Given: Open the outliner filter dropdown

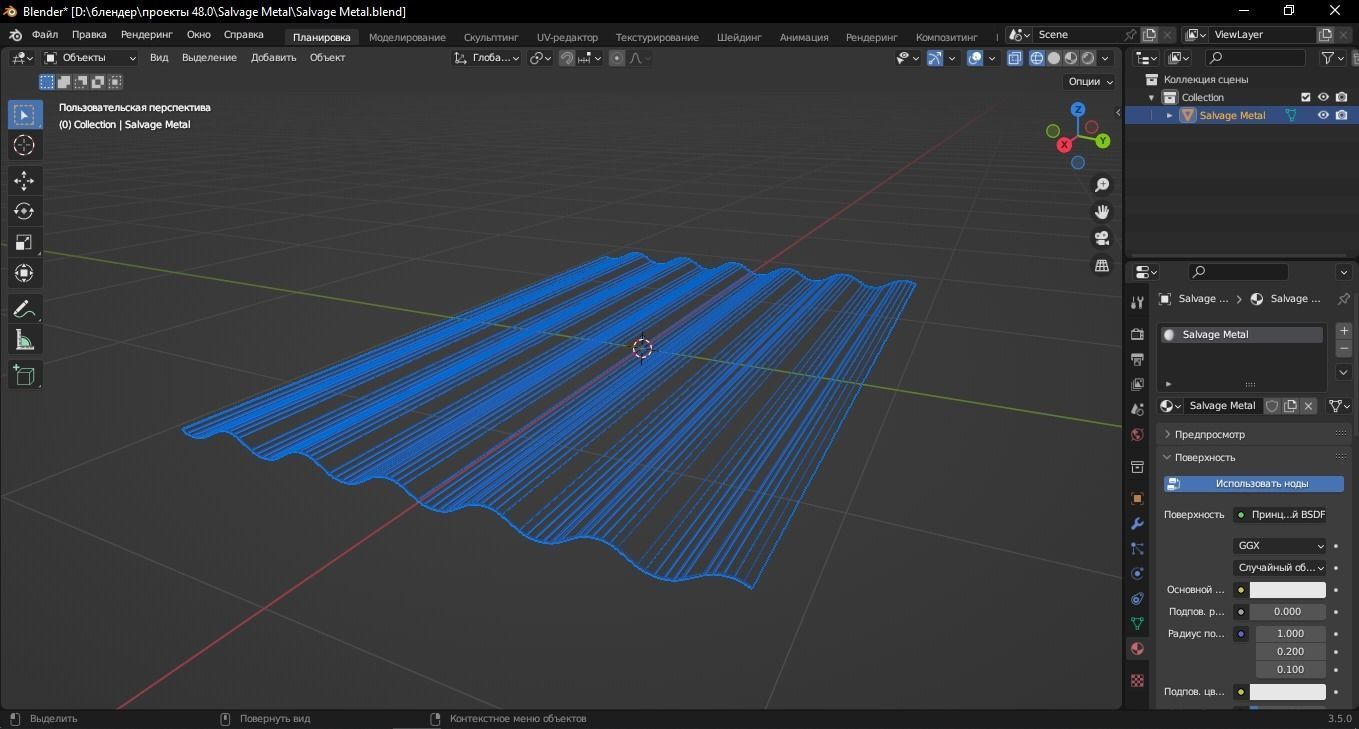Looking at the screenshot, I should (1333, 58).
